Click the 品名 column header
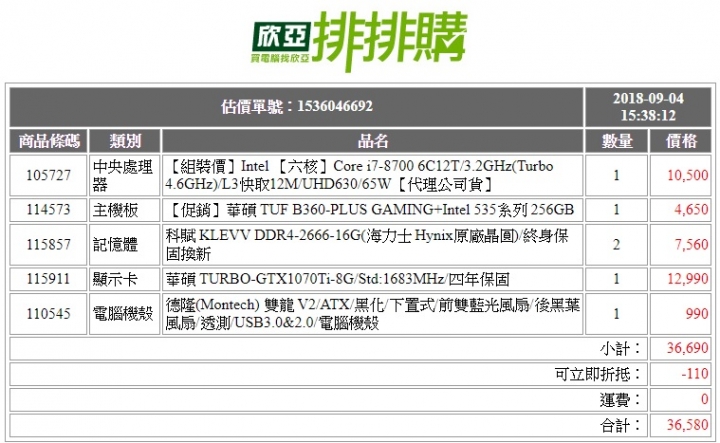 coord(372,141)
